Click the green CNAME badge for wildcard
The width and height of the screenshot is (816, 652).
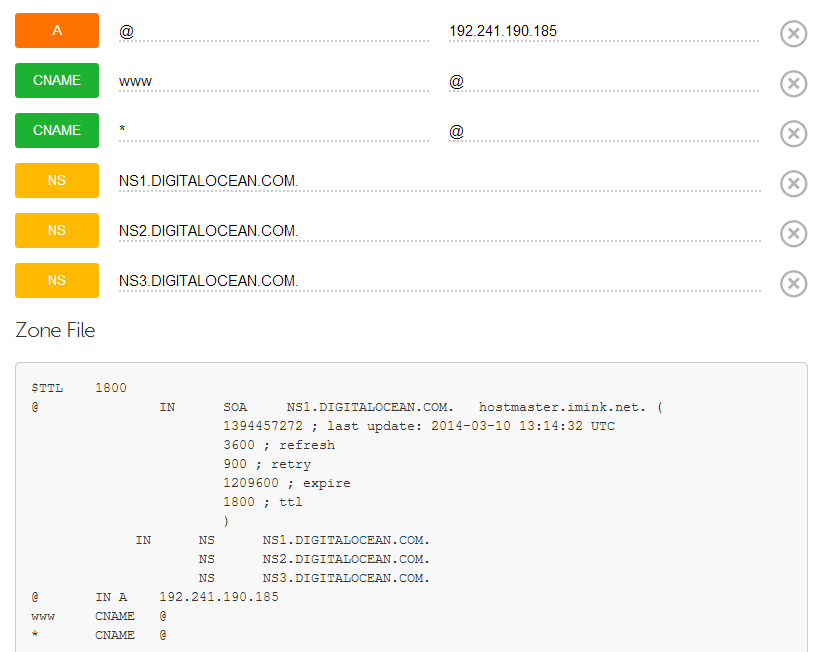(57, 131)
